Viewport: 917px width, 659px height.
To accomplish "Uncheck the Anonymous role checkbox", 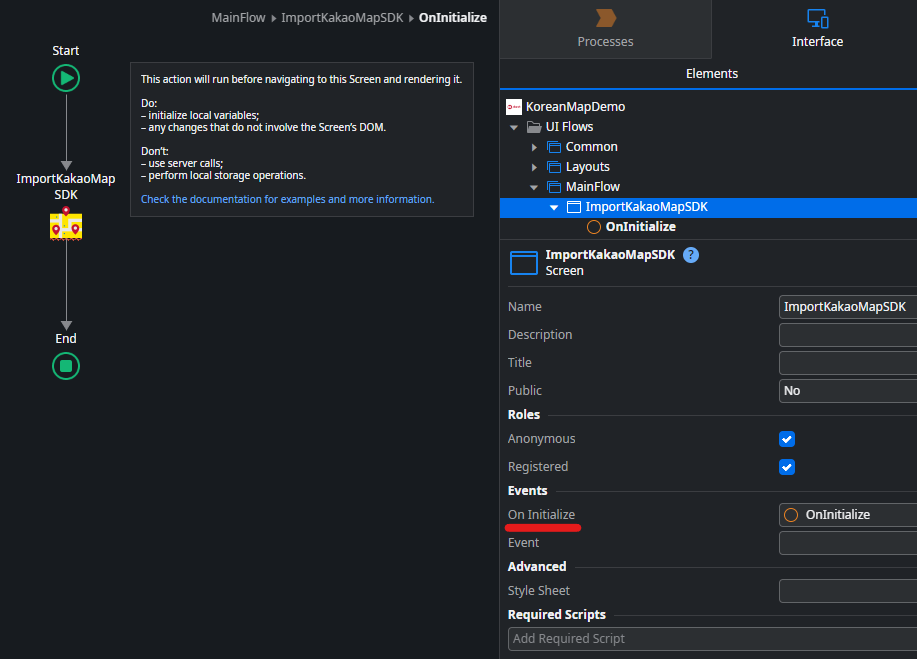I will click(787, 439).
